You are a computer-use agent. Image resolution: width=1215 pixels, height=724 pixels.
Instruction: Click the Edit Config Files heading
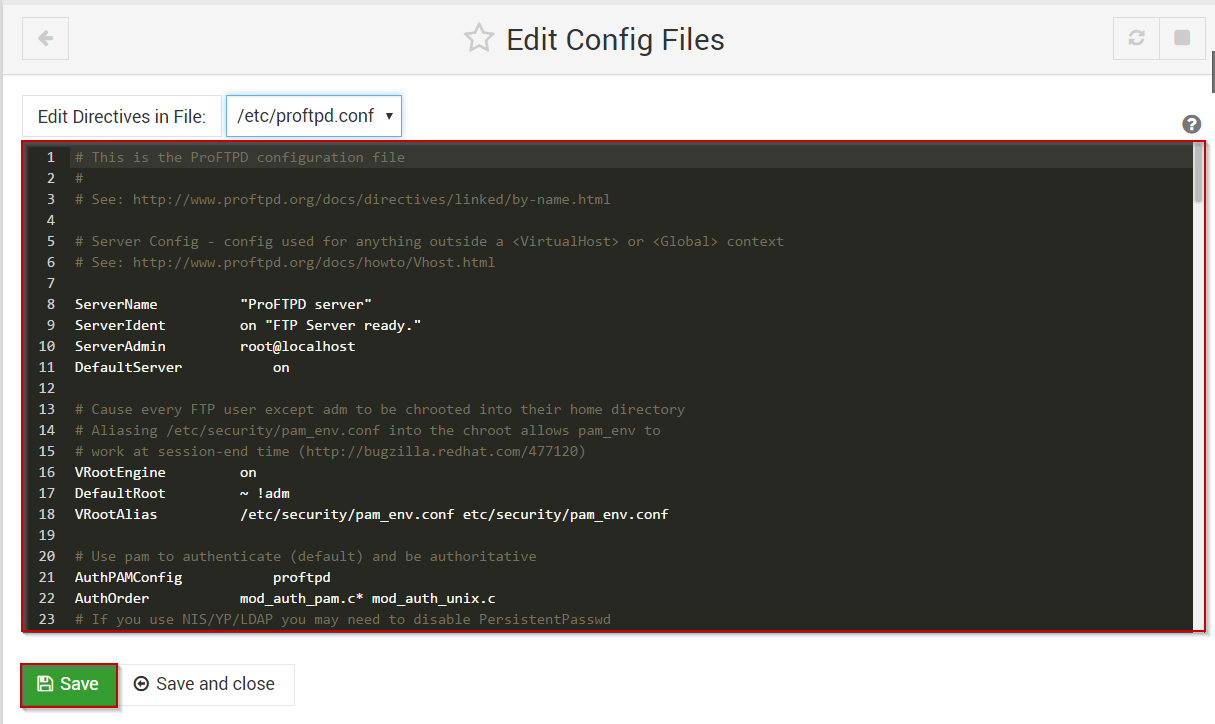tap(615, 39)
